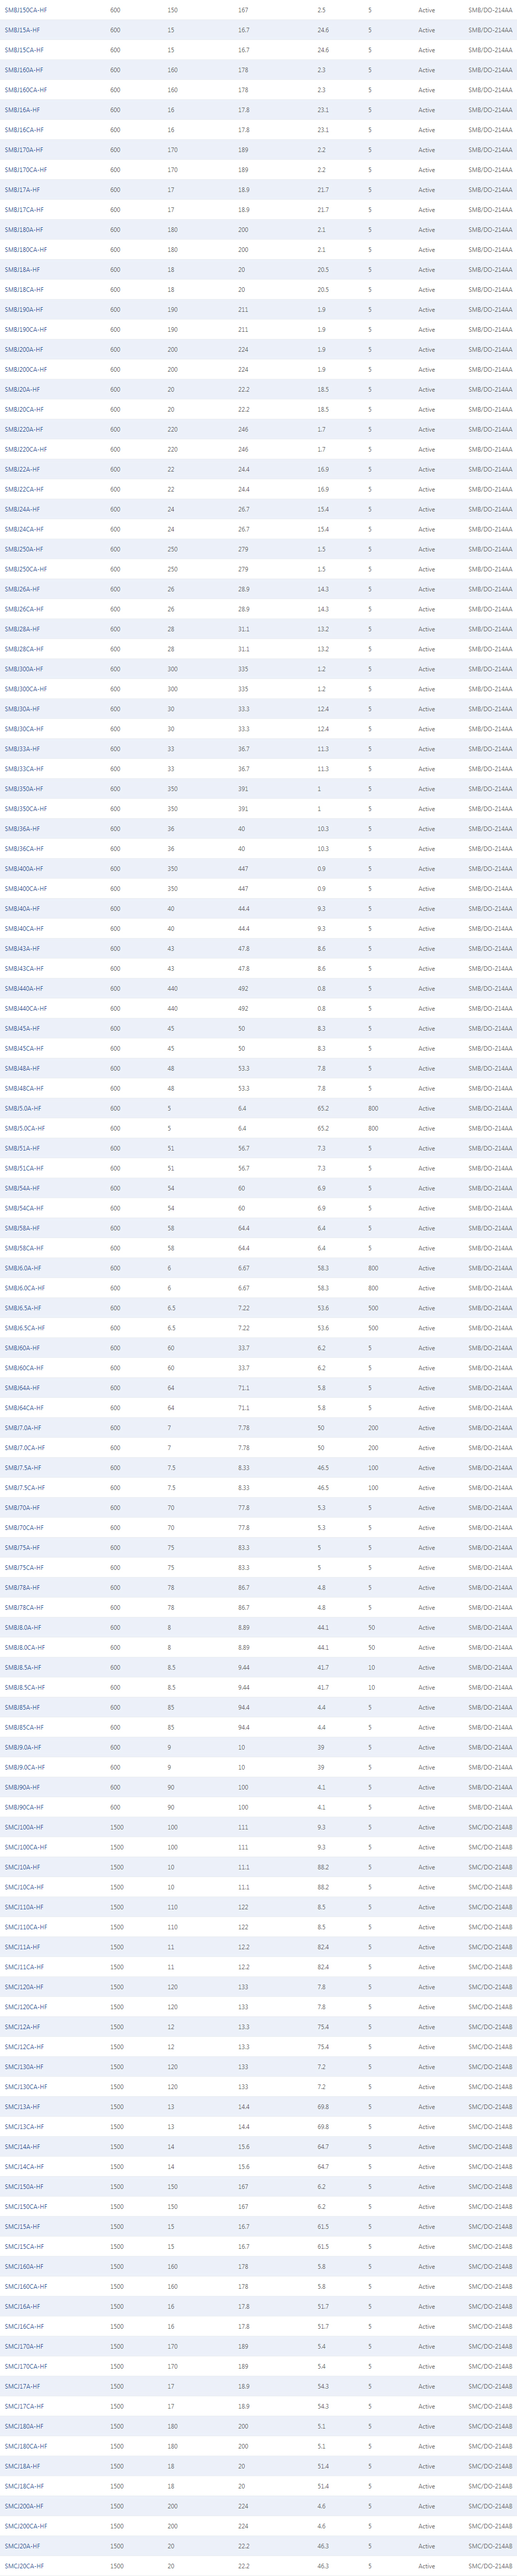Open the SMBJ64CA-HF part link

24,1408
